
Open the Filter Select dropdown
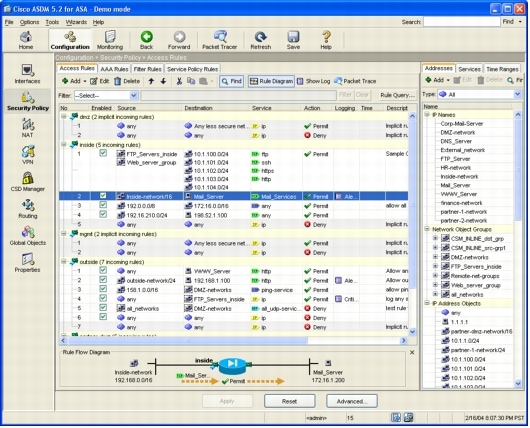click(x=106, y=96)
